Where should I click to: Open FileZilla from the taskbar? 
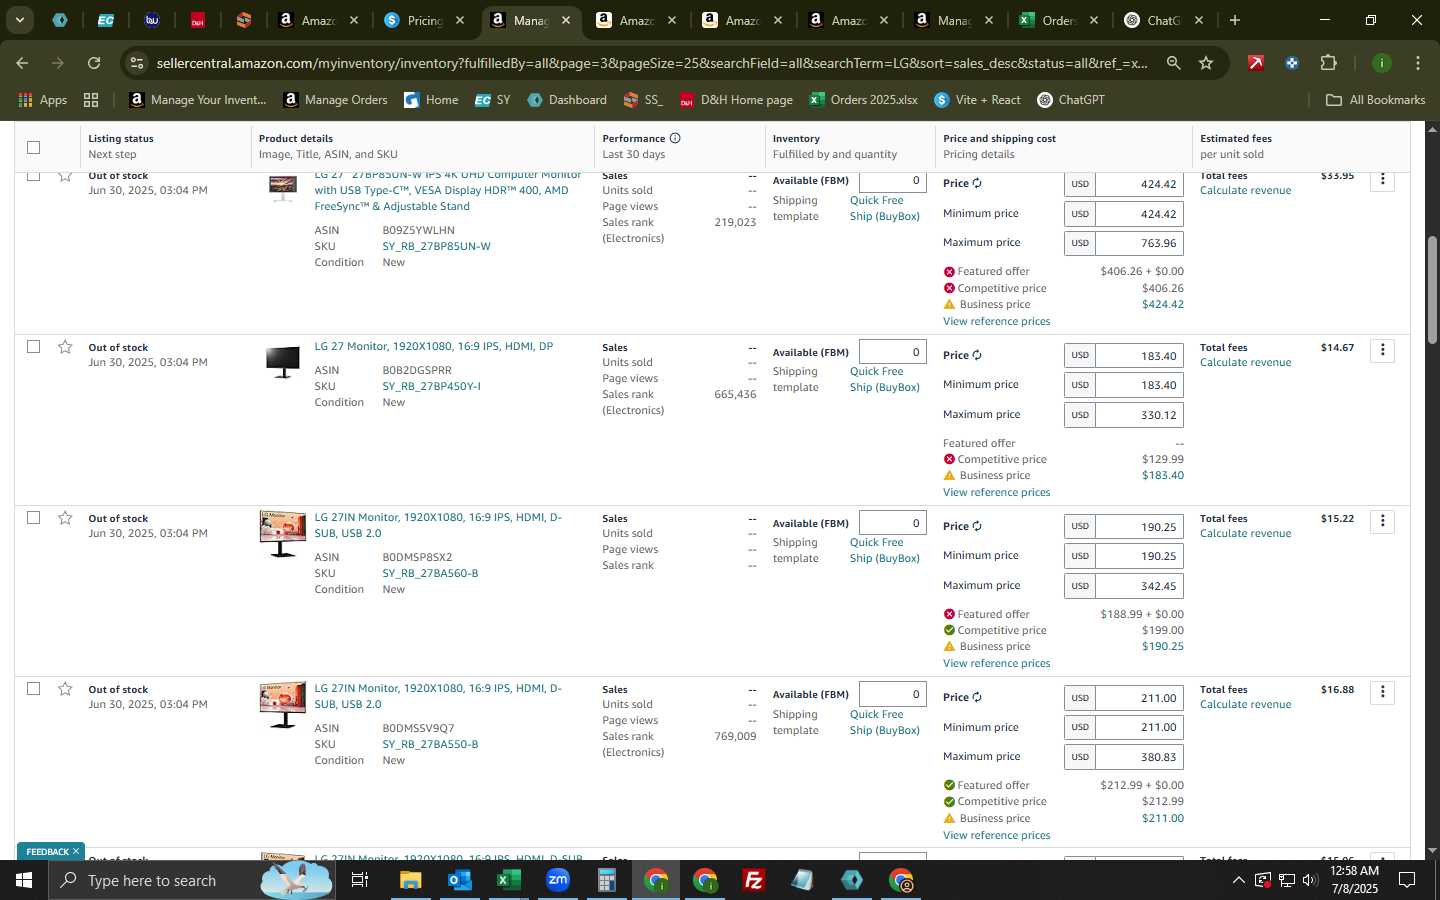pos(754,880)
